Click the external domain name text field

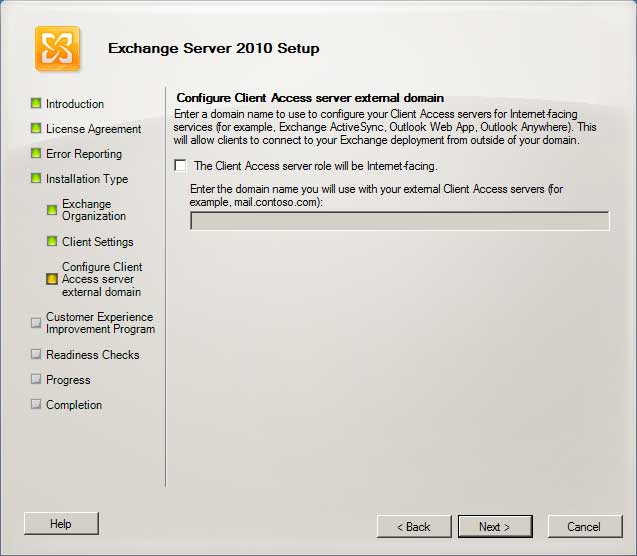399,221
